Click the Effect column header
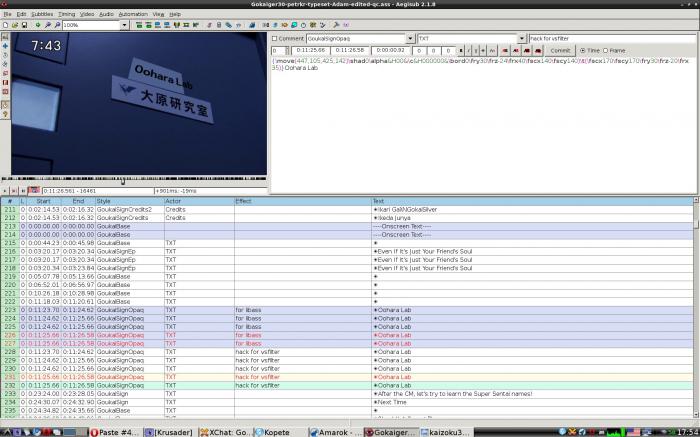The width and height of the screenshot is (700, 437). (x=303, y=201)
